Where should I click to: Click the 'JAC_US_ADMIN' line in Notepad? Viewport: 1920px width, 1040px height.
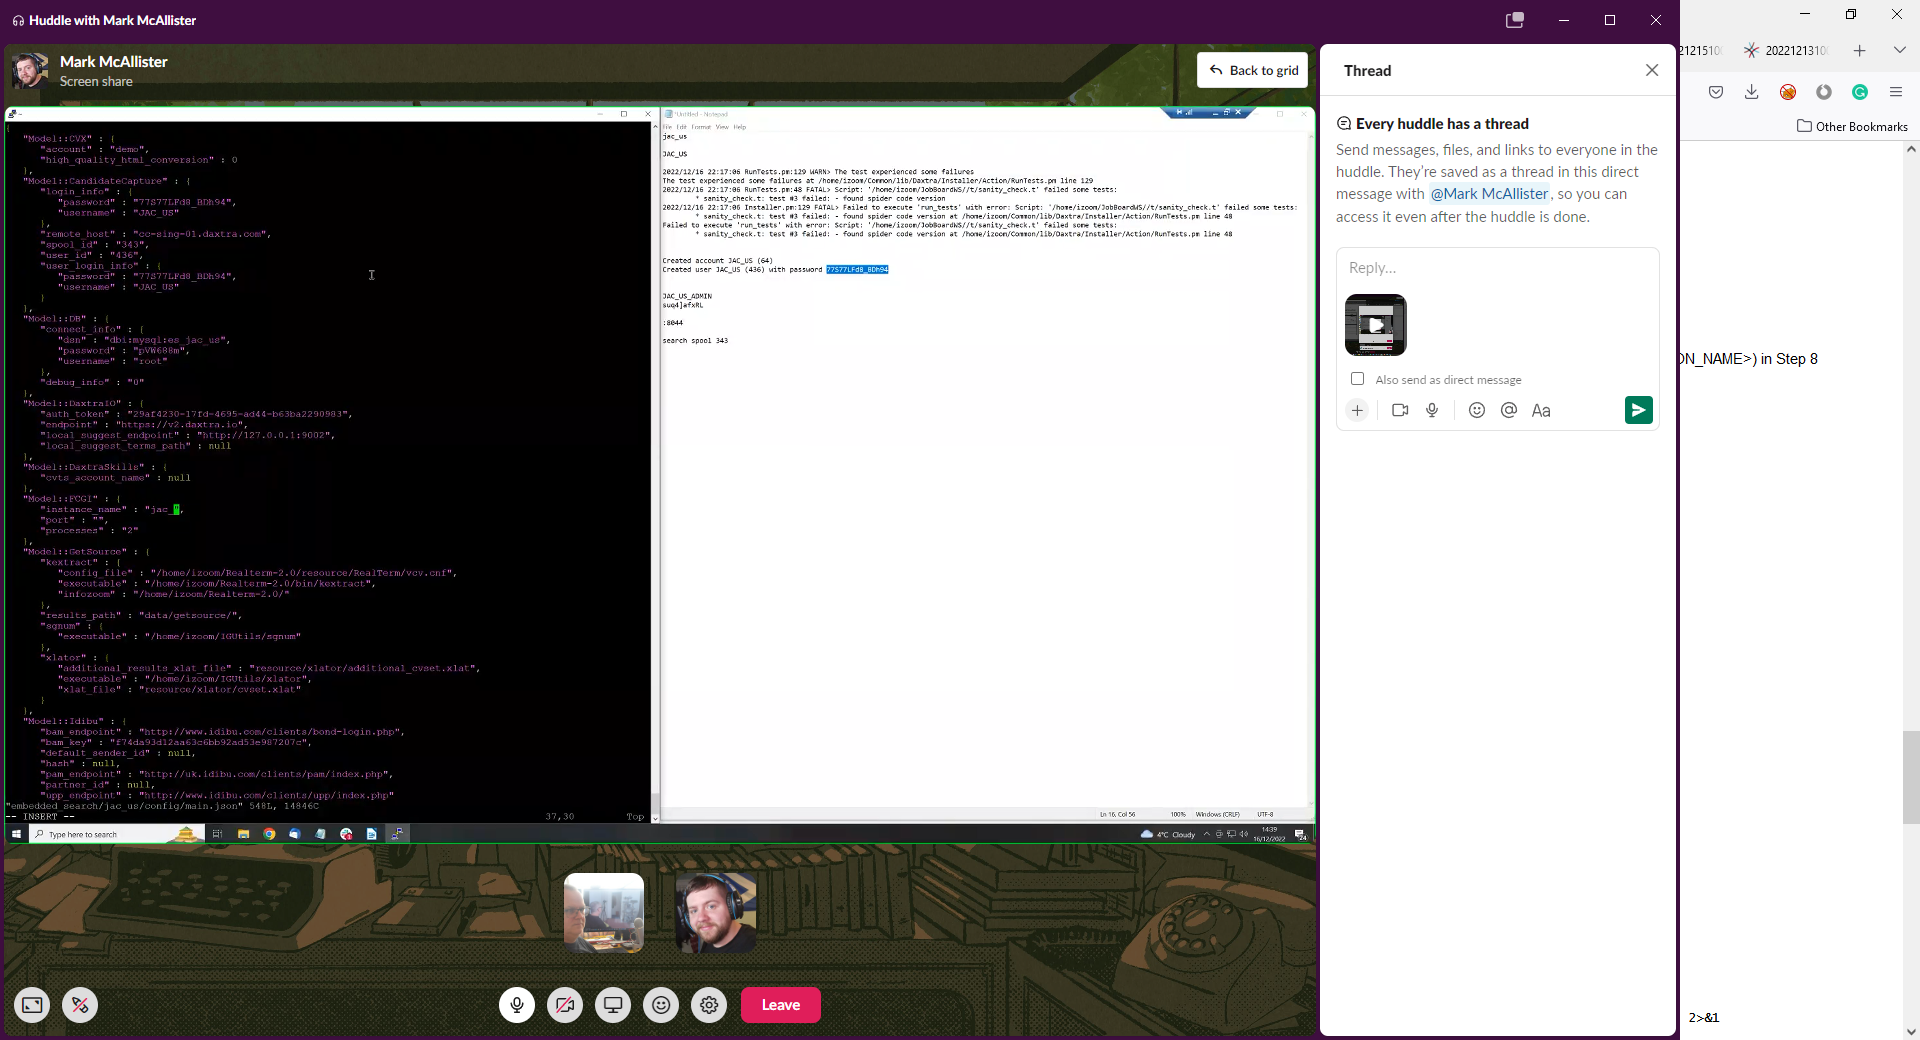tap(687, 296)
